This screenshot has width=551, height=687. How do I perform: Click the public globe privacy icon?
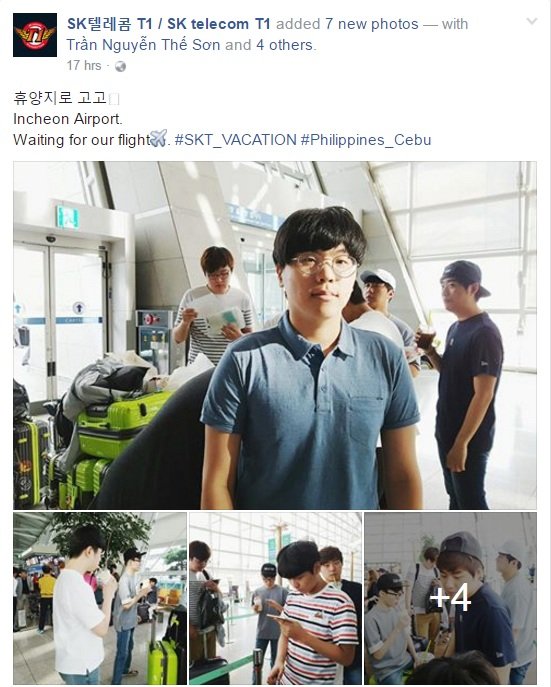pos(120,66)
